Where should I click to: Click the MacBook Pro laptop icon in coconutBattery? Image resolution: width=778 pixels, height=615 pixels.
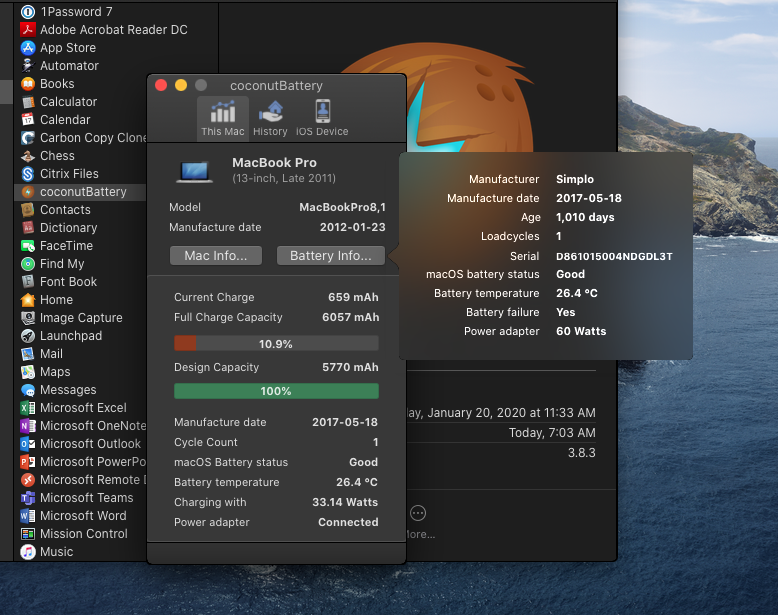coord(195,171)
